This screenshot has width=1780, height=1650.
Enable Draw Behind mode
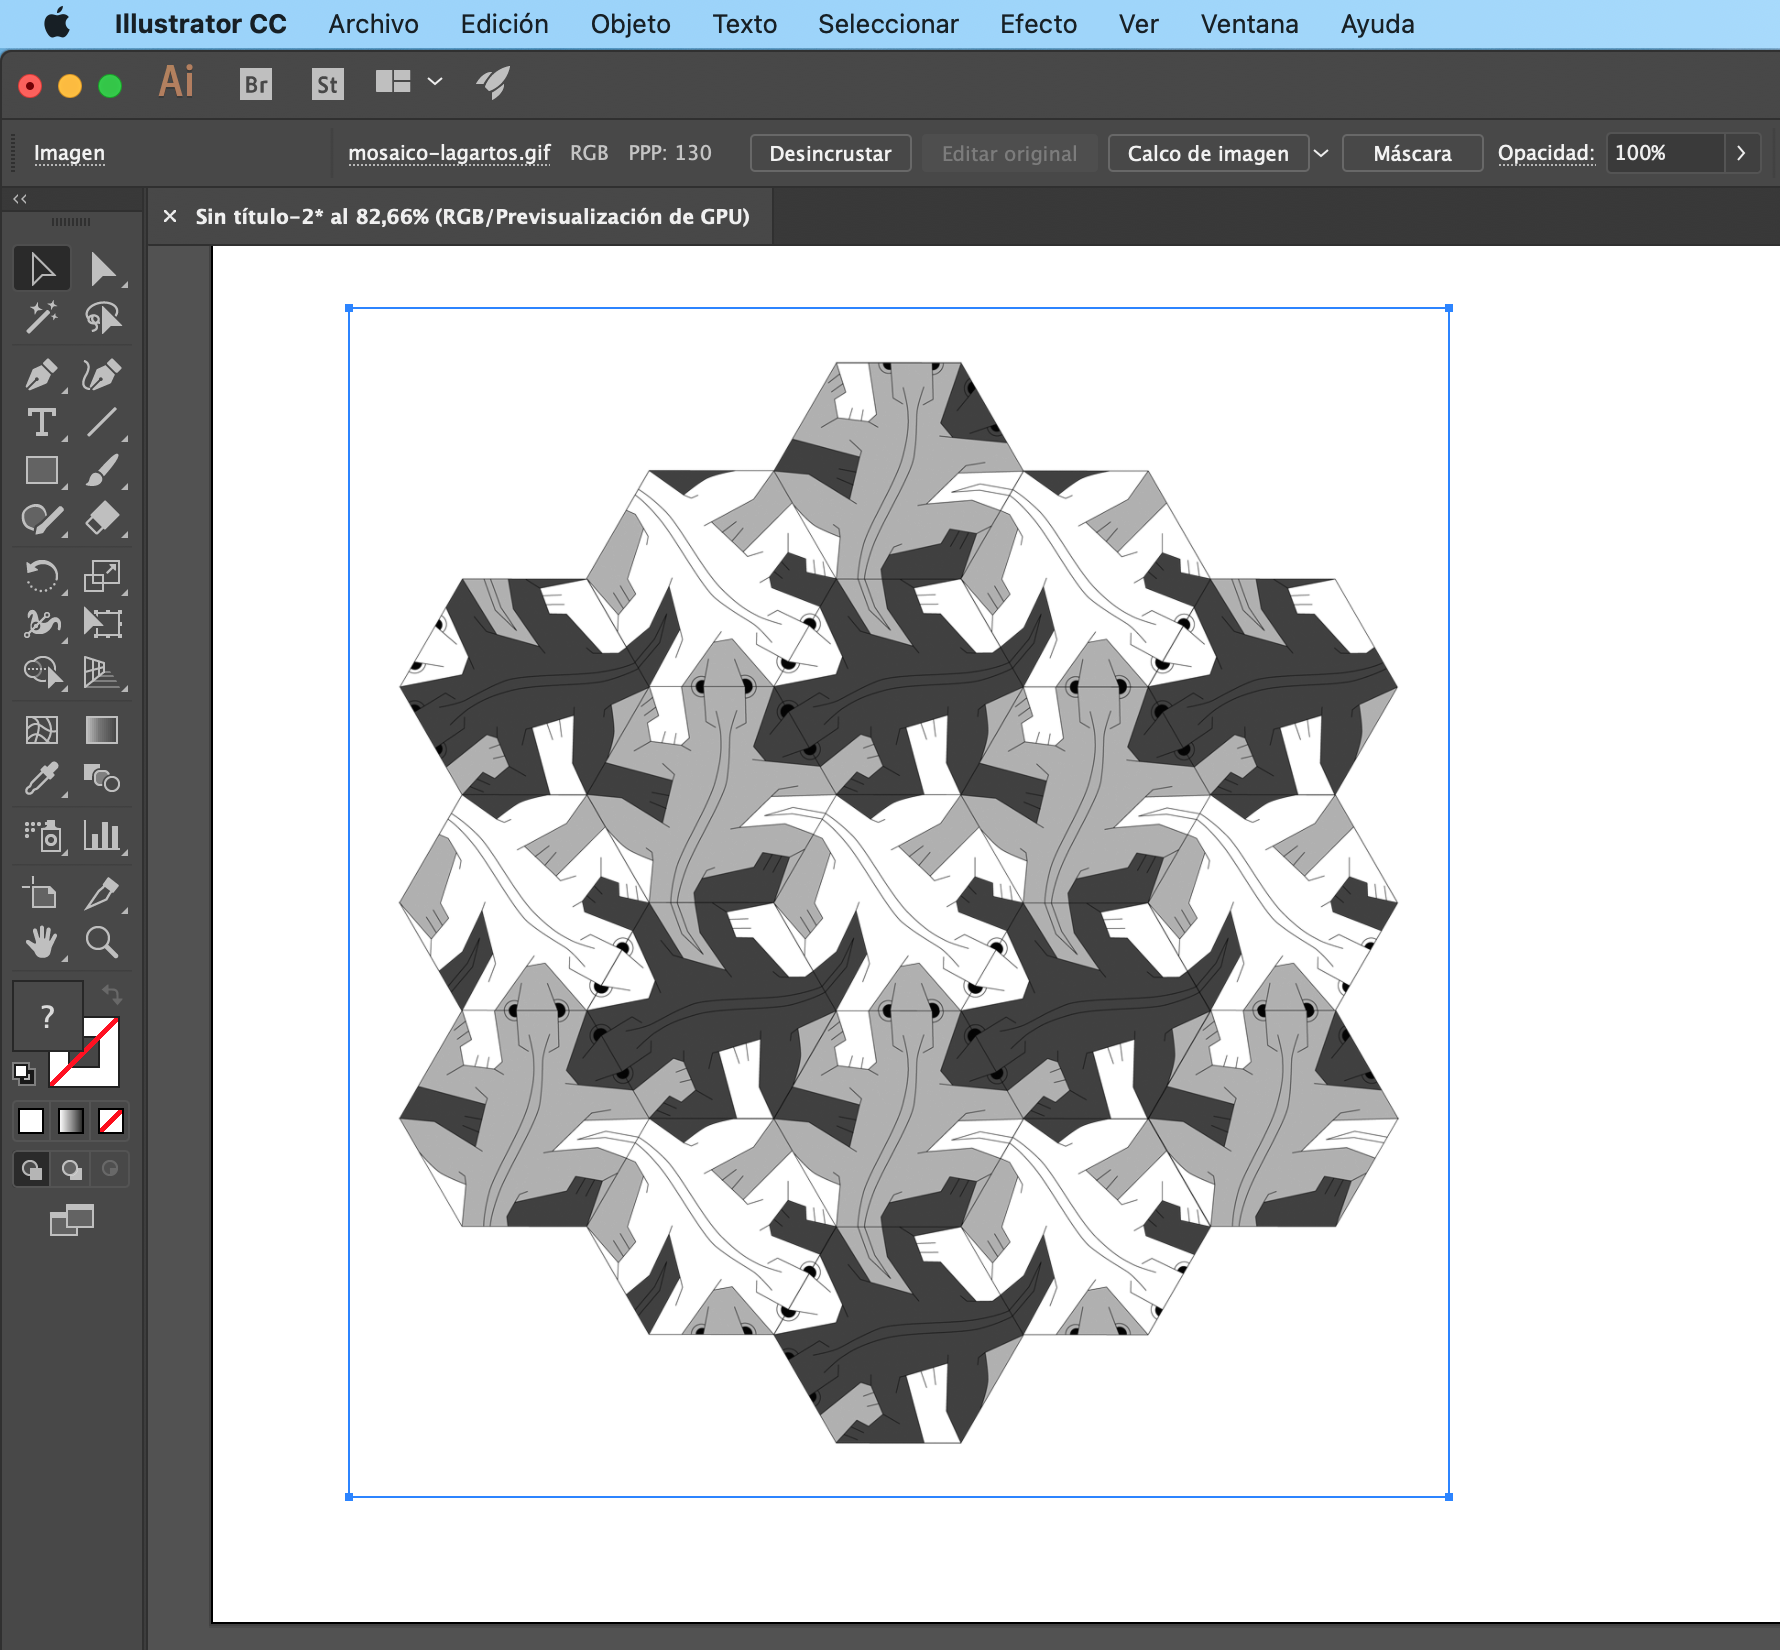point(71,1169)
